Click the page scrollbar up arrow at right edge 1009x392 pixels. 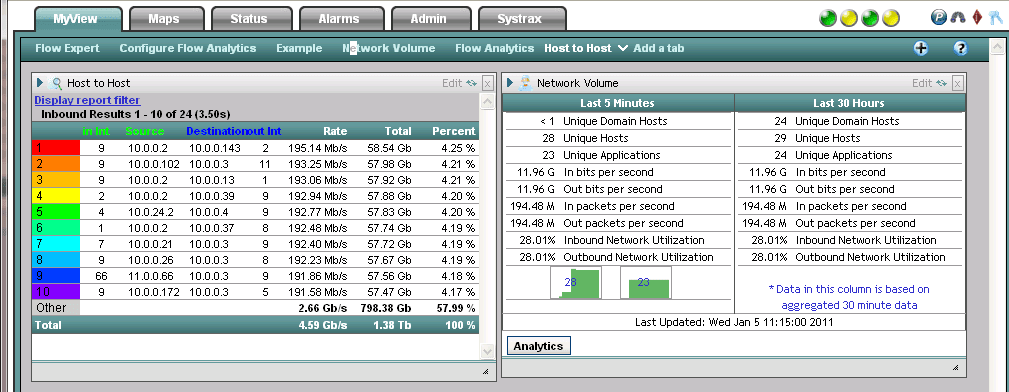point(997,48)
